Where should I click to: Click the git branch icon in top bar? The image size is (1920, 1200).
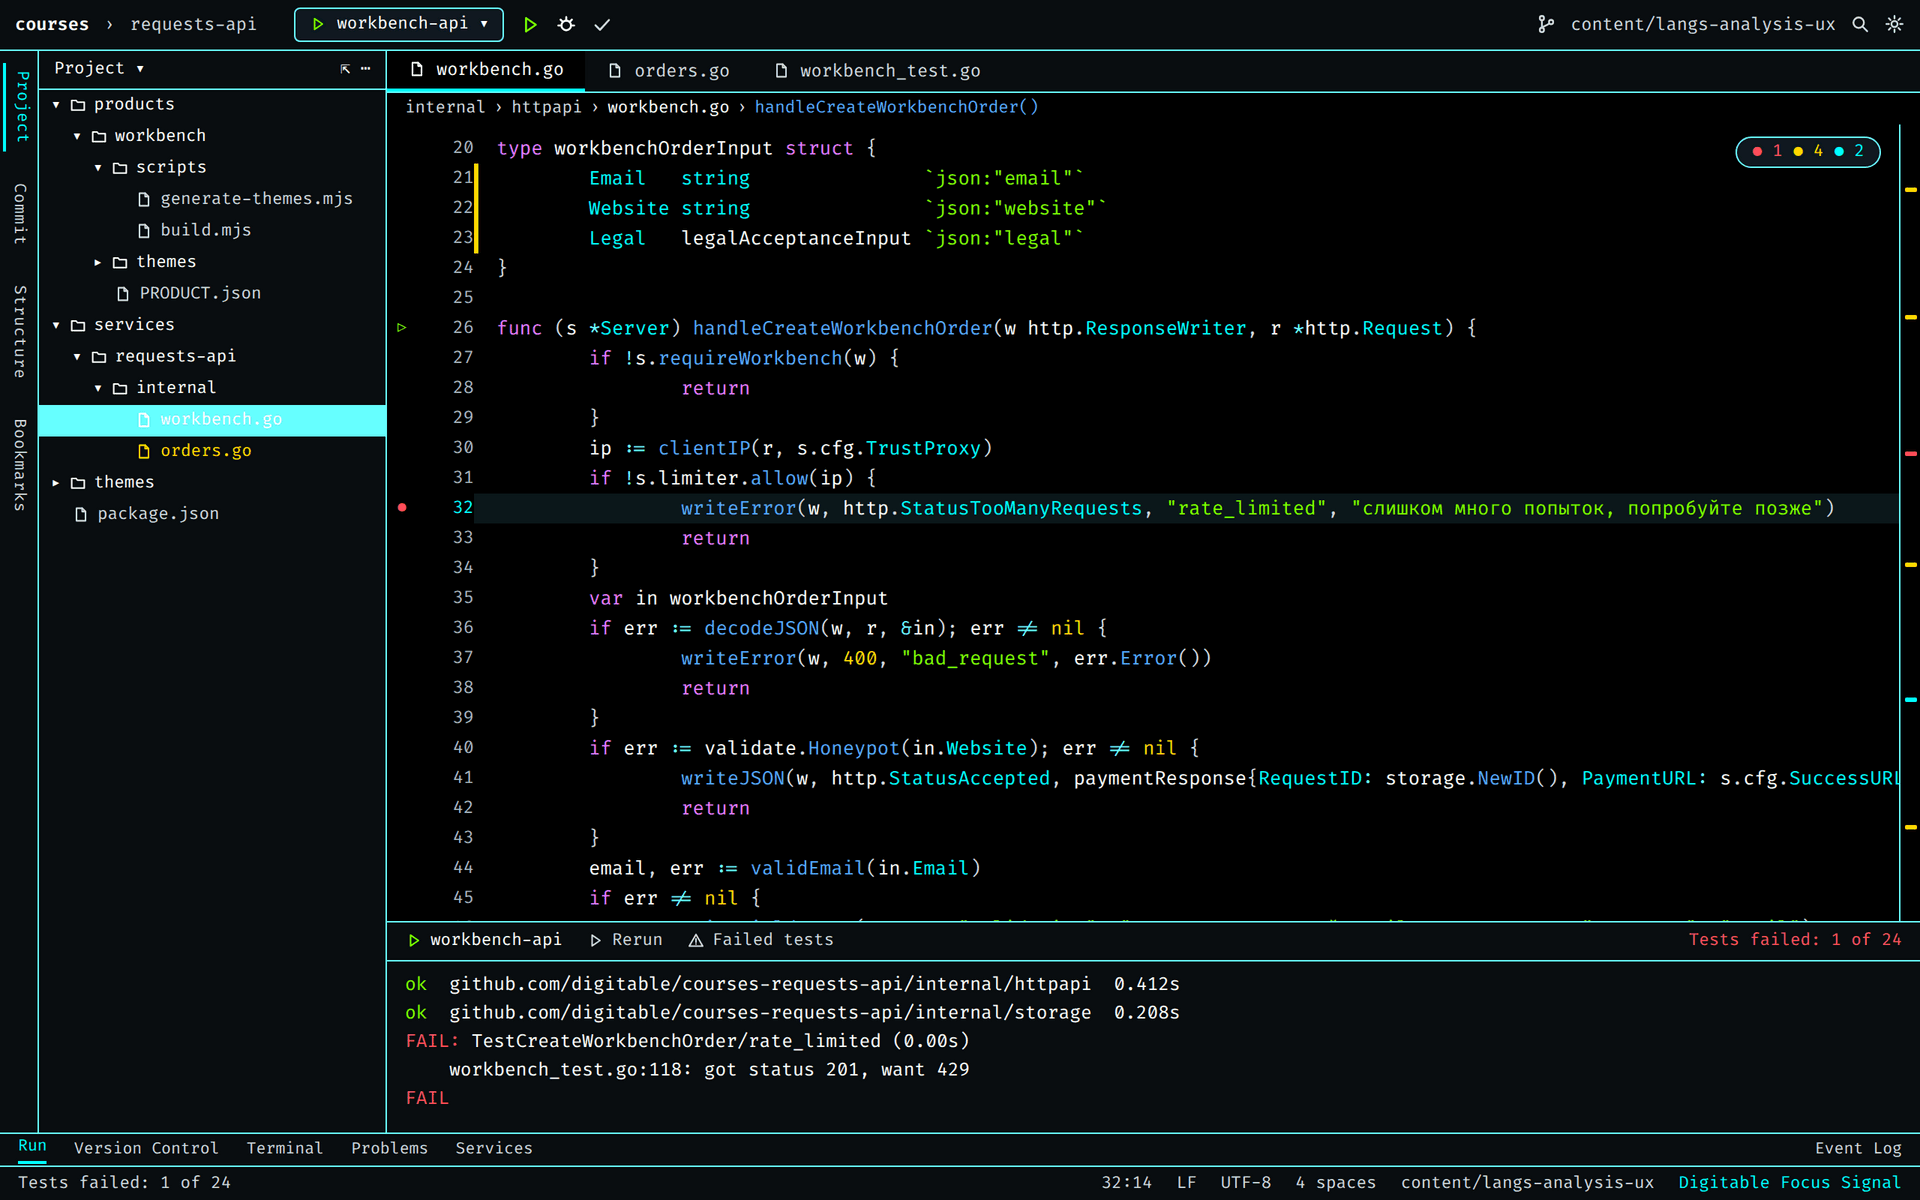tap(1546, 24)
